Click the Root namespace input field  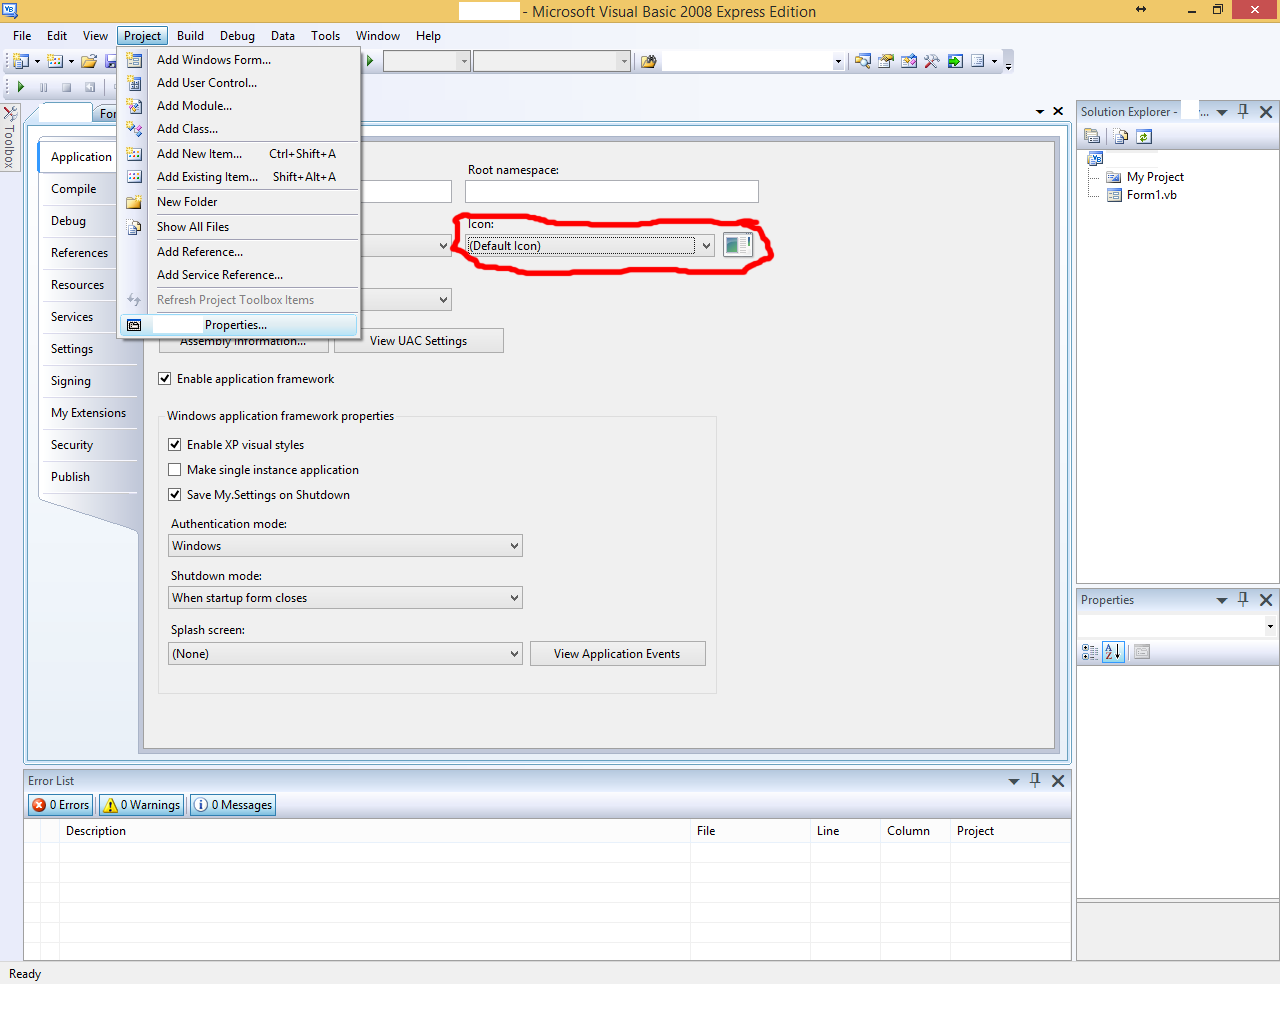pyautogui.click(x=612, y=191)
